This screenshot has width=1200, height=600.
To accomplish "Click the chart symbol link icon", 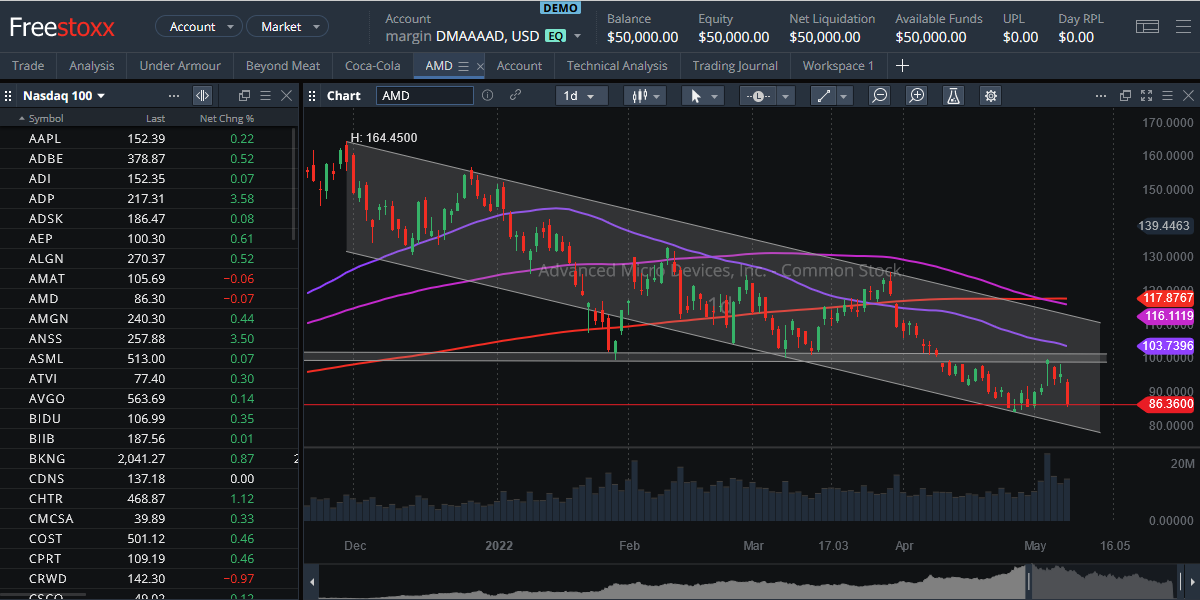I will pos(516,95).
